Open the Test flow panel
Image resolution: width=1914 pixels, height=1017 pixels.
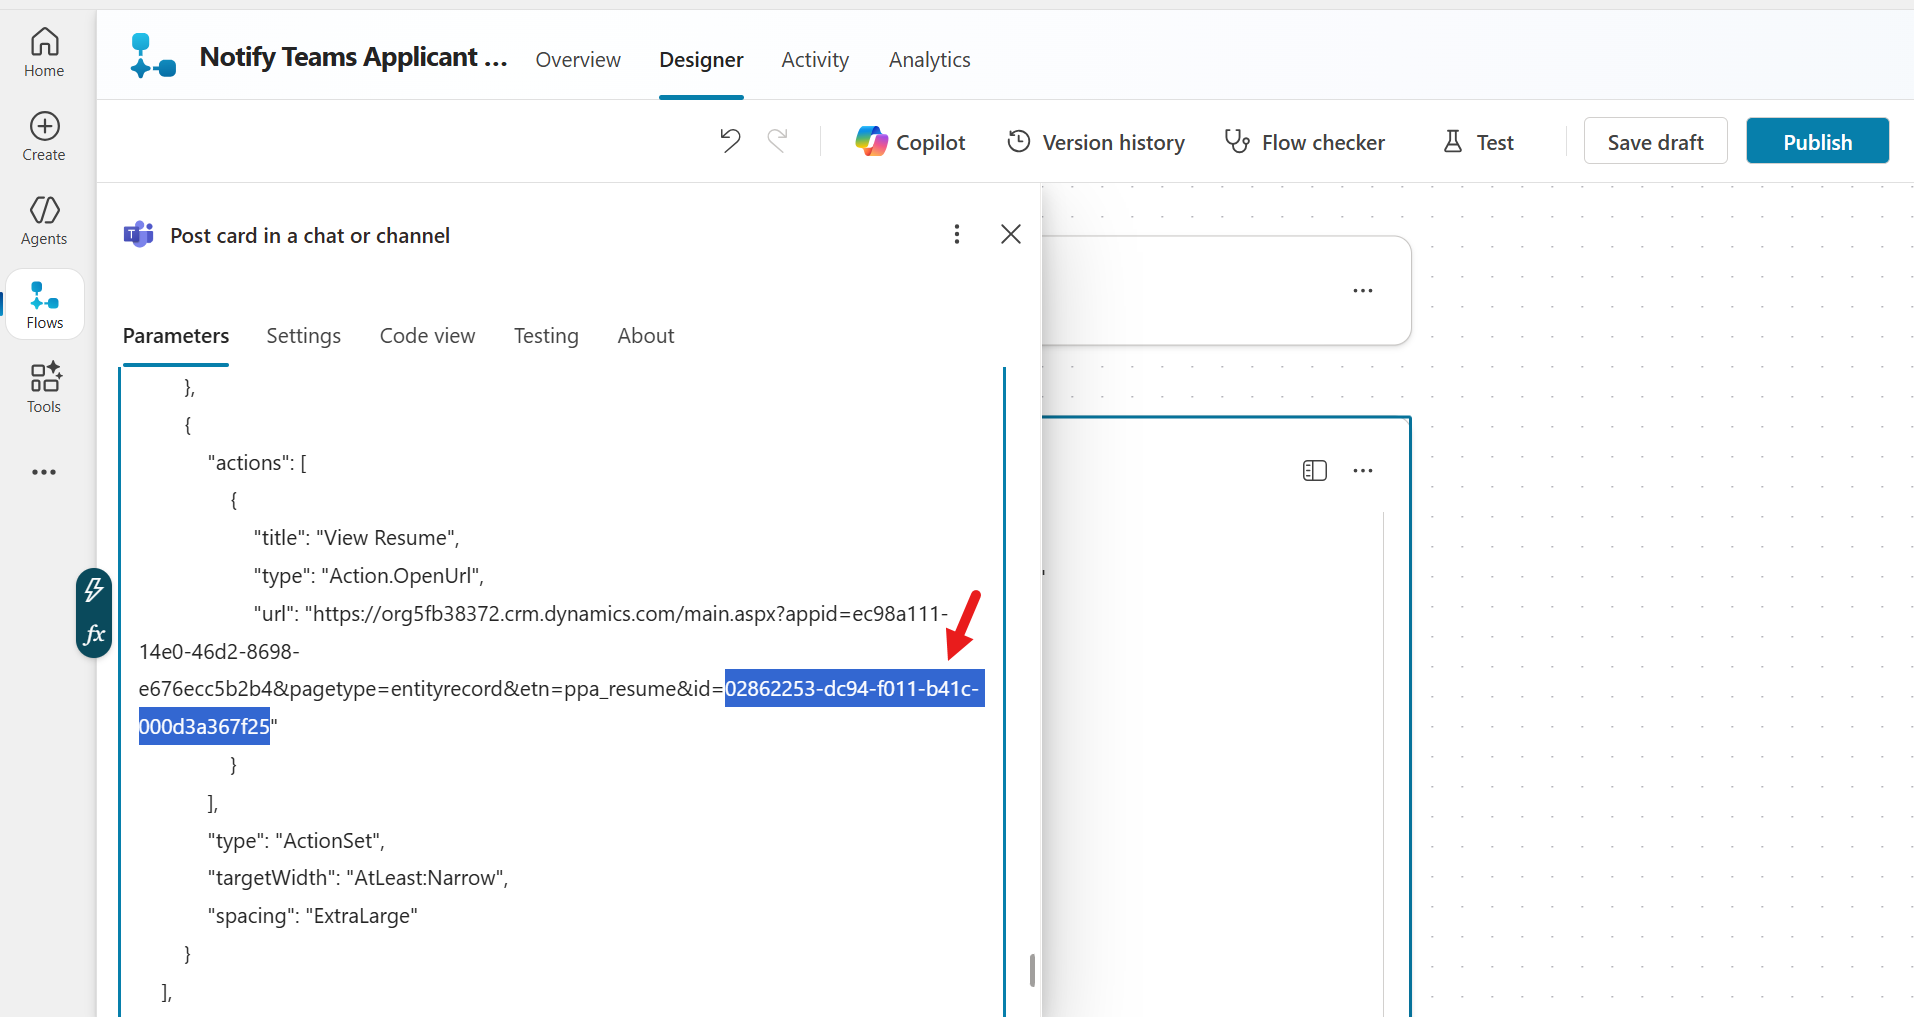(x=1478, y=141)
